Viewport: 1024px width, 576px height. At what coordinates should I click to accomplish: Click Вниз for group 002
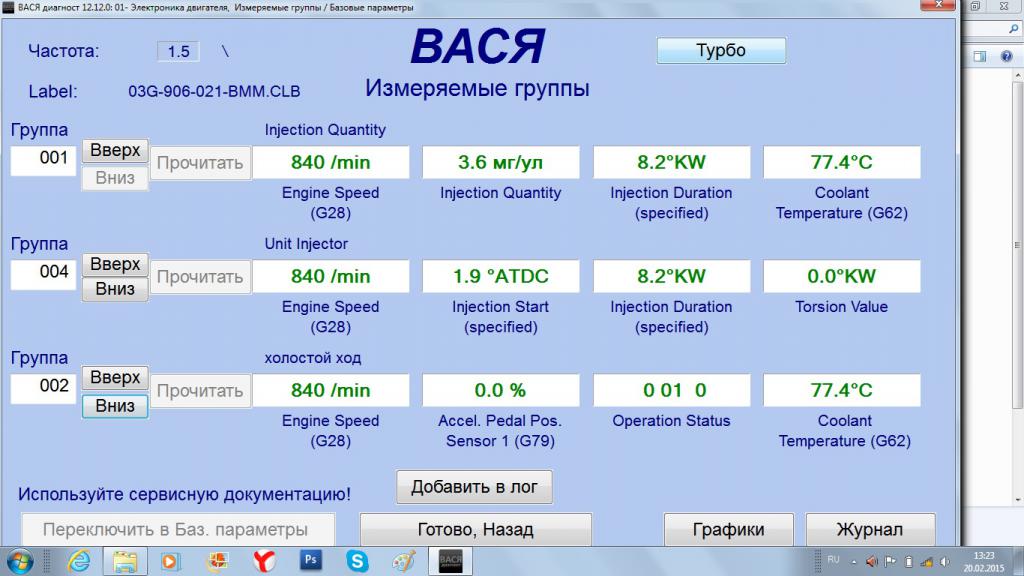point(115,406)
